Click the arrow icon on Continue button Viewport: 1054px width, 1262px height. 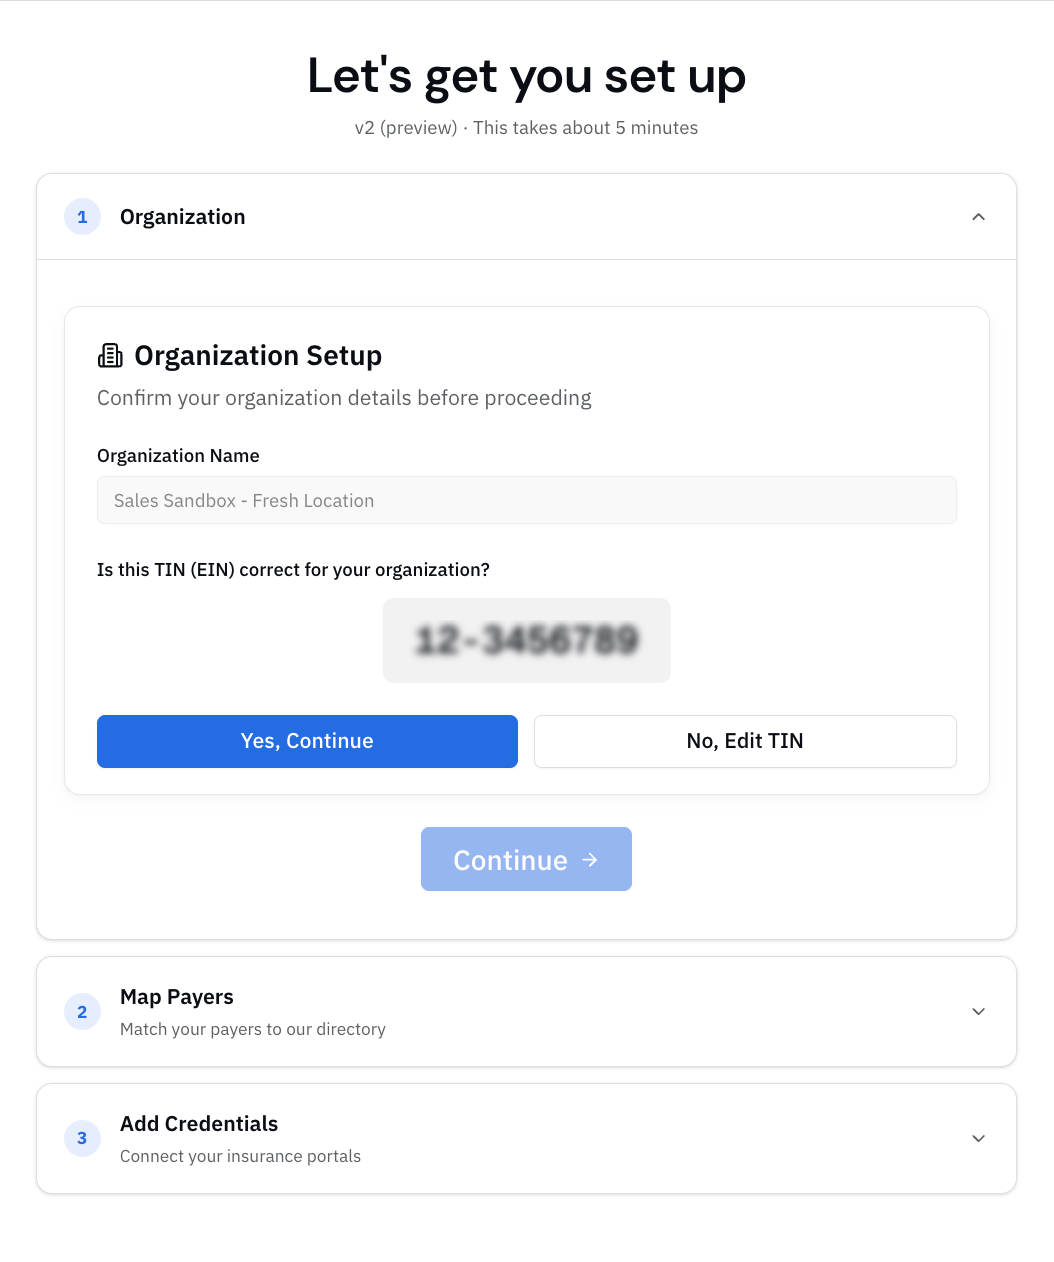coord(590,859)
